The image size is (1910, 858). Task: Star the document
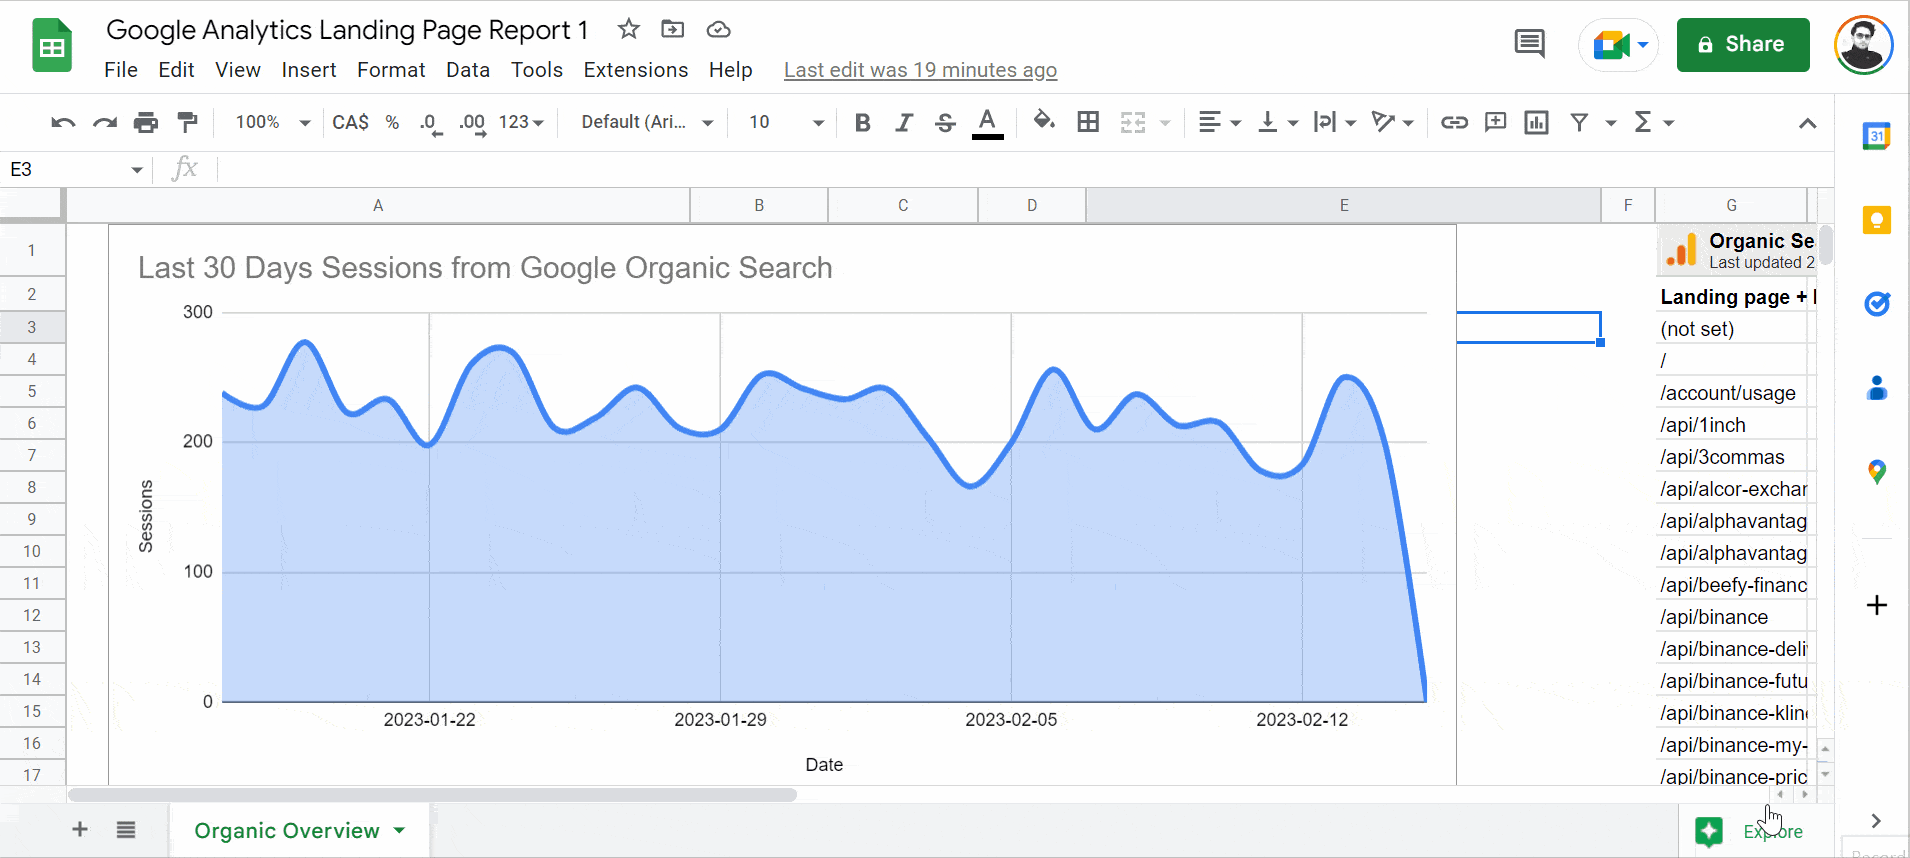tap(628, 29)
